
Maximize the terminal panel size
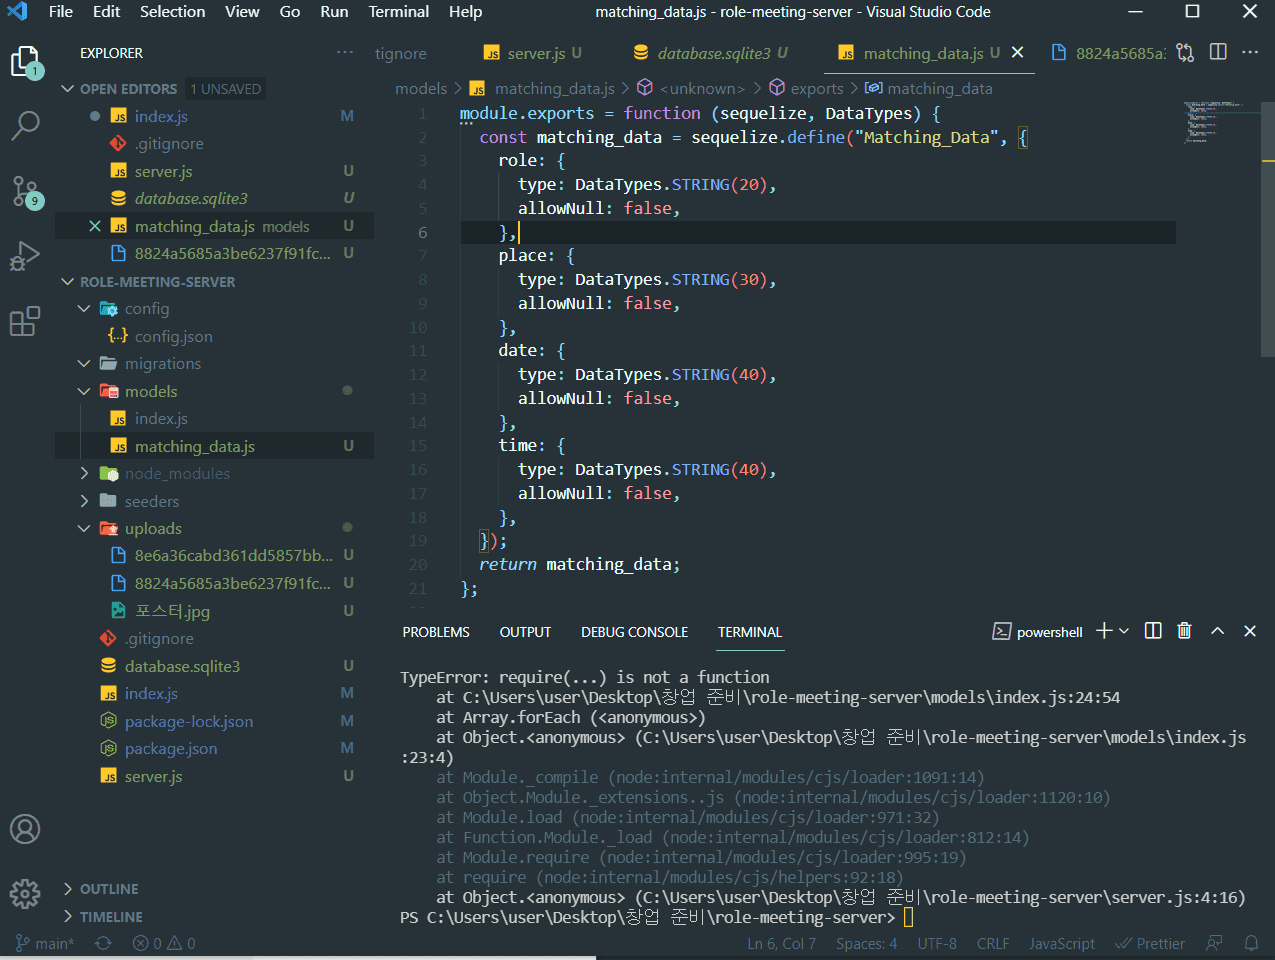1217,631
